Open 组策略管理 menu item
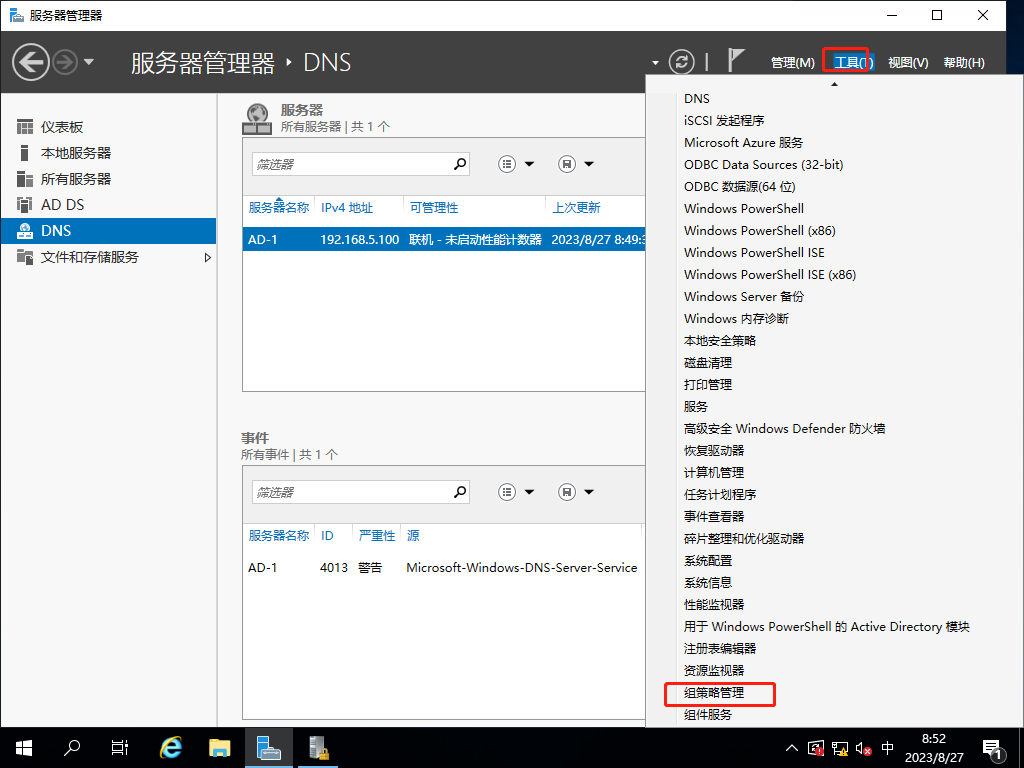 click(714, 692)
